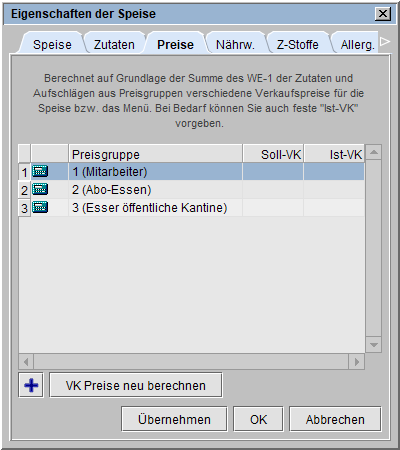The image size is (400, 450).
Task: Click calculator icon in Mitarbeiter row
Action: tap(40, 171)
